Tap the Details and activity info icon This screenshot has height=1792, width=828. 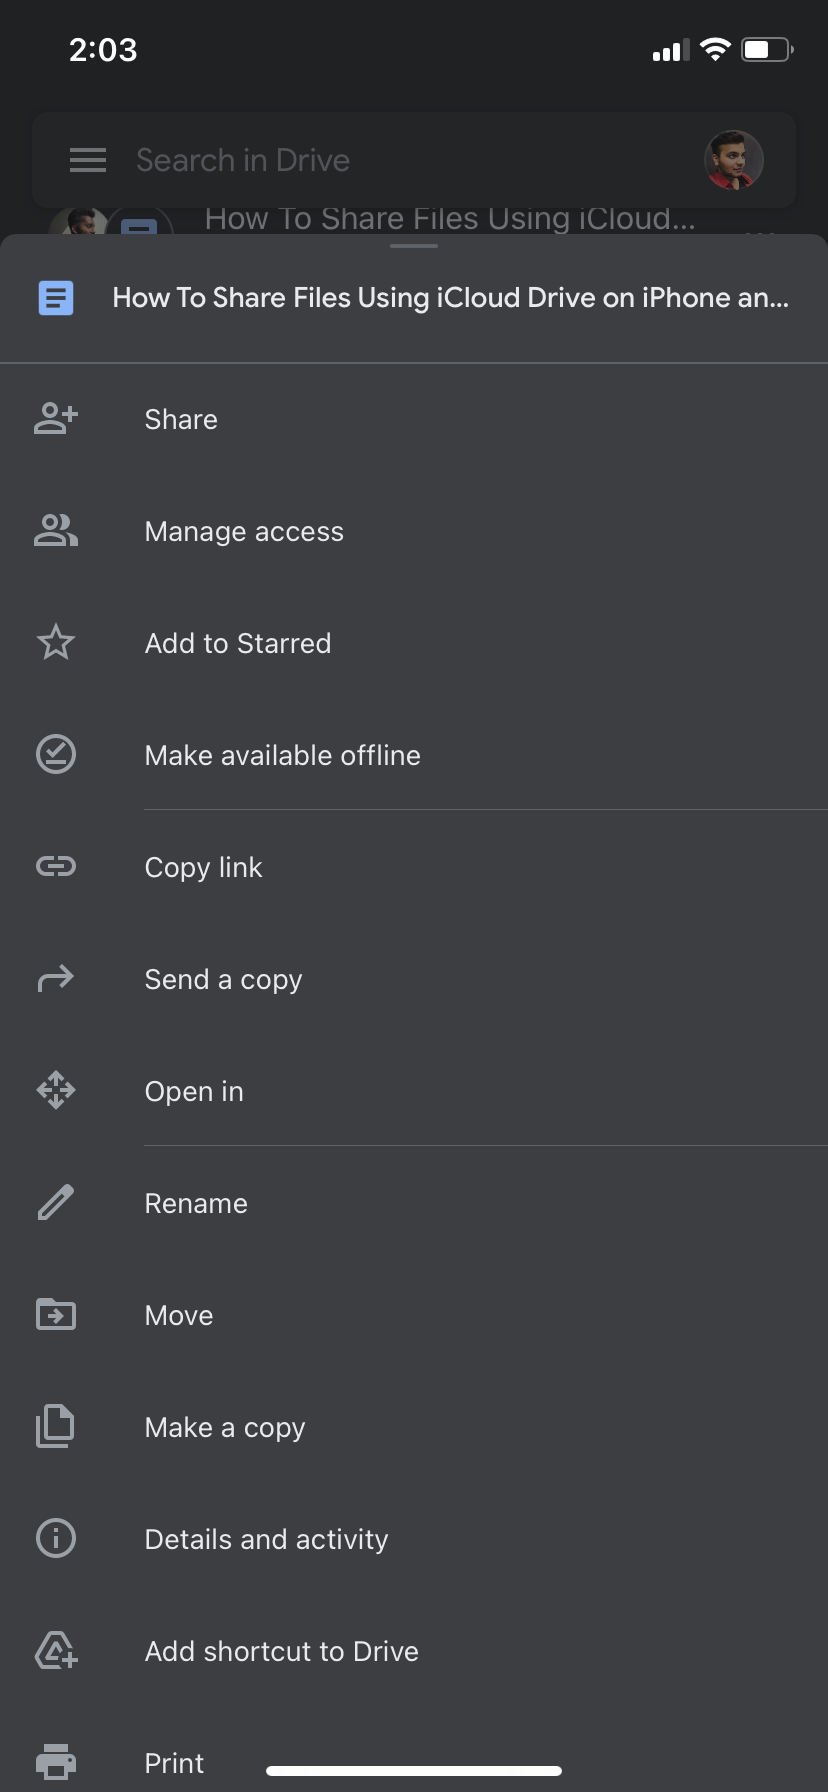pos(56,1538)
